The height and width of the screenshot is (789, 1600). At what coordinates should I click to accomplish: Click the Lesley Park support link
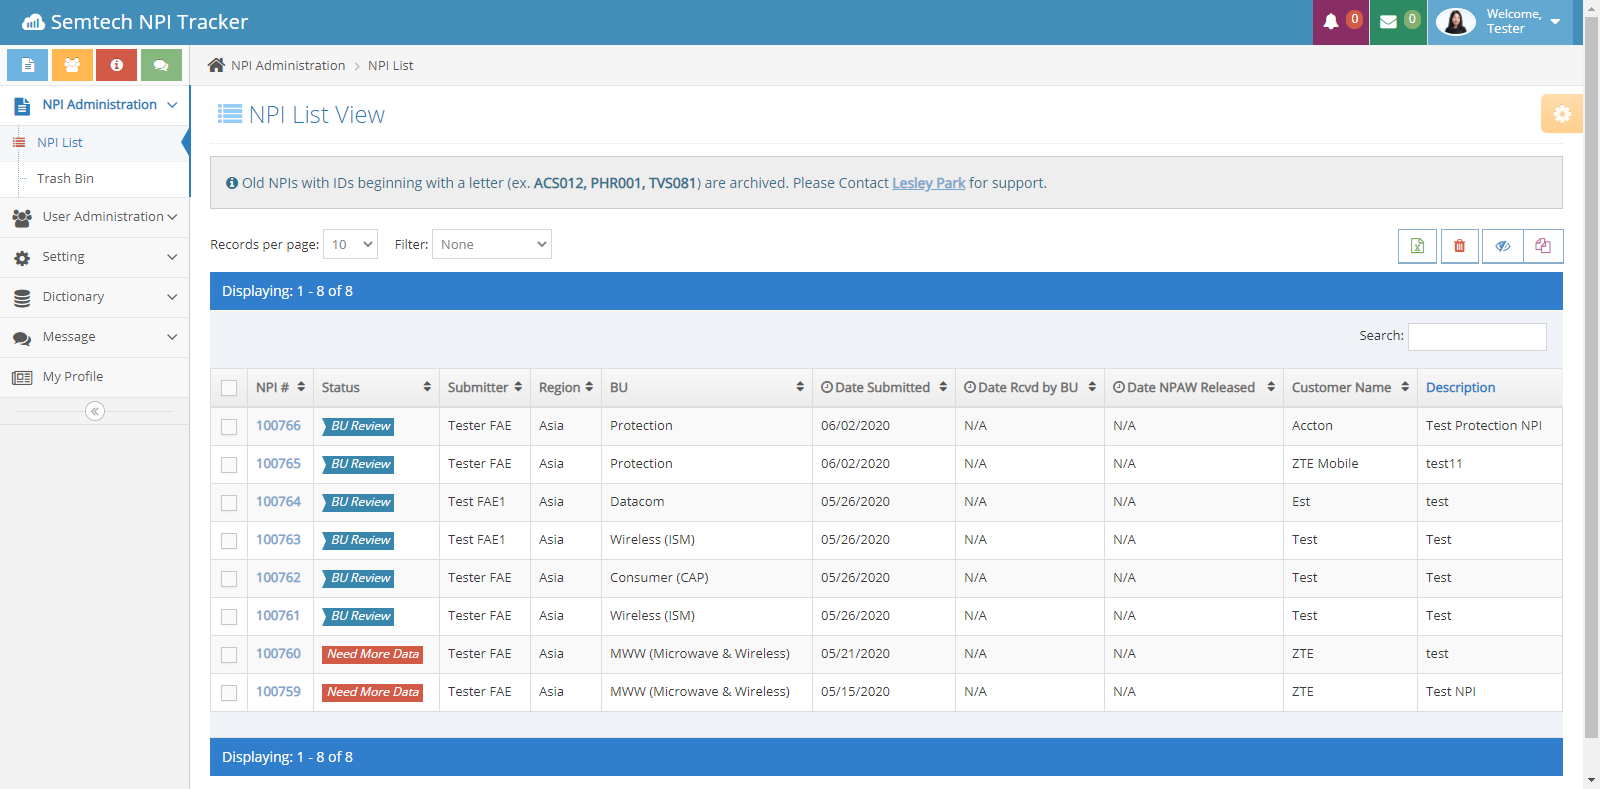click(928, 183)
